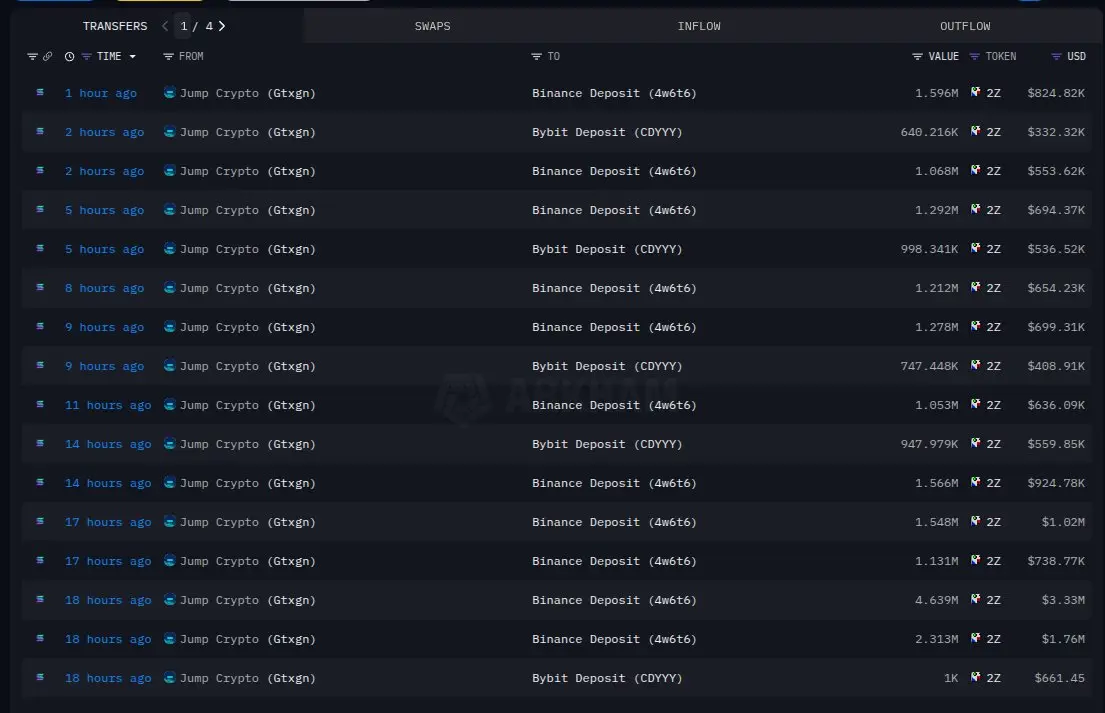Open Binance Deposit (4w6t6) on $924.78K row

coord(614,483)
